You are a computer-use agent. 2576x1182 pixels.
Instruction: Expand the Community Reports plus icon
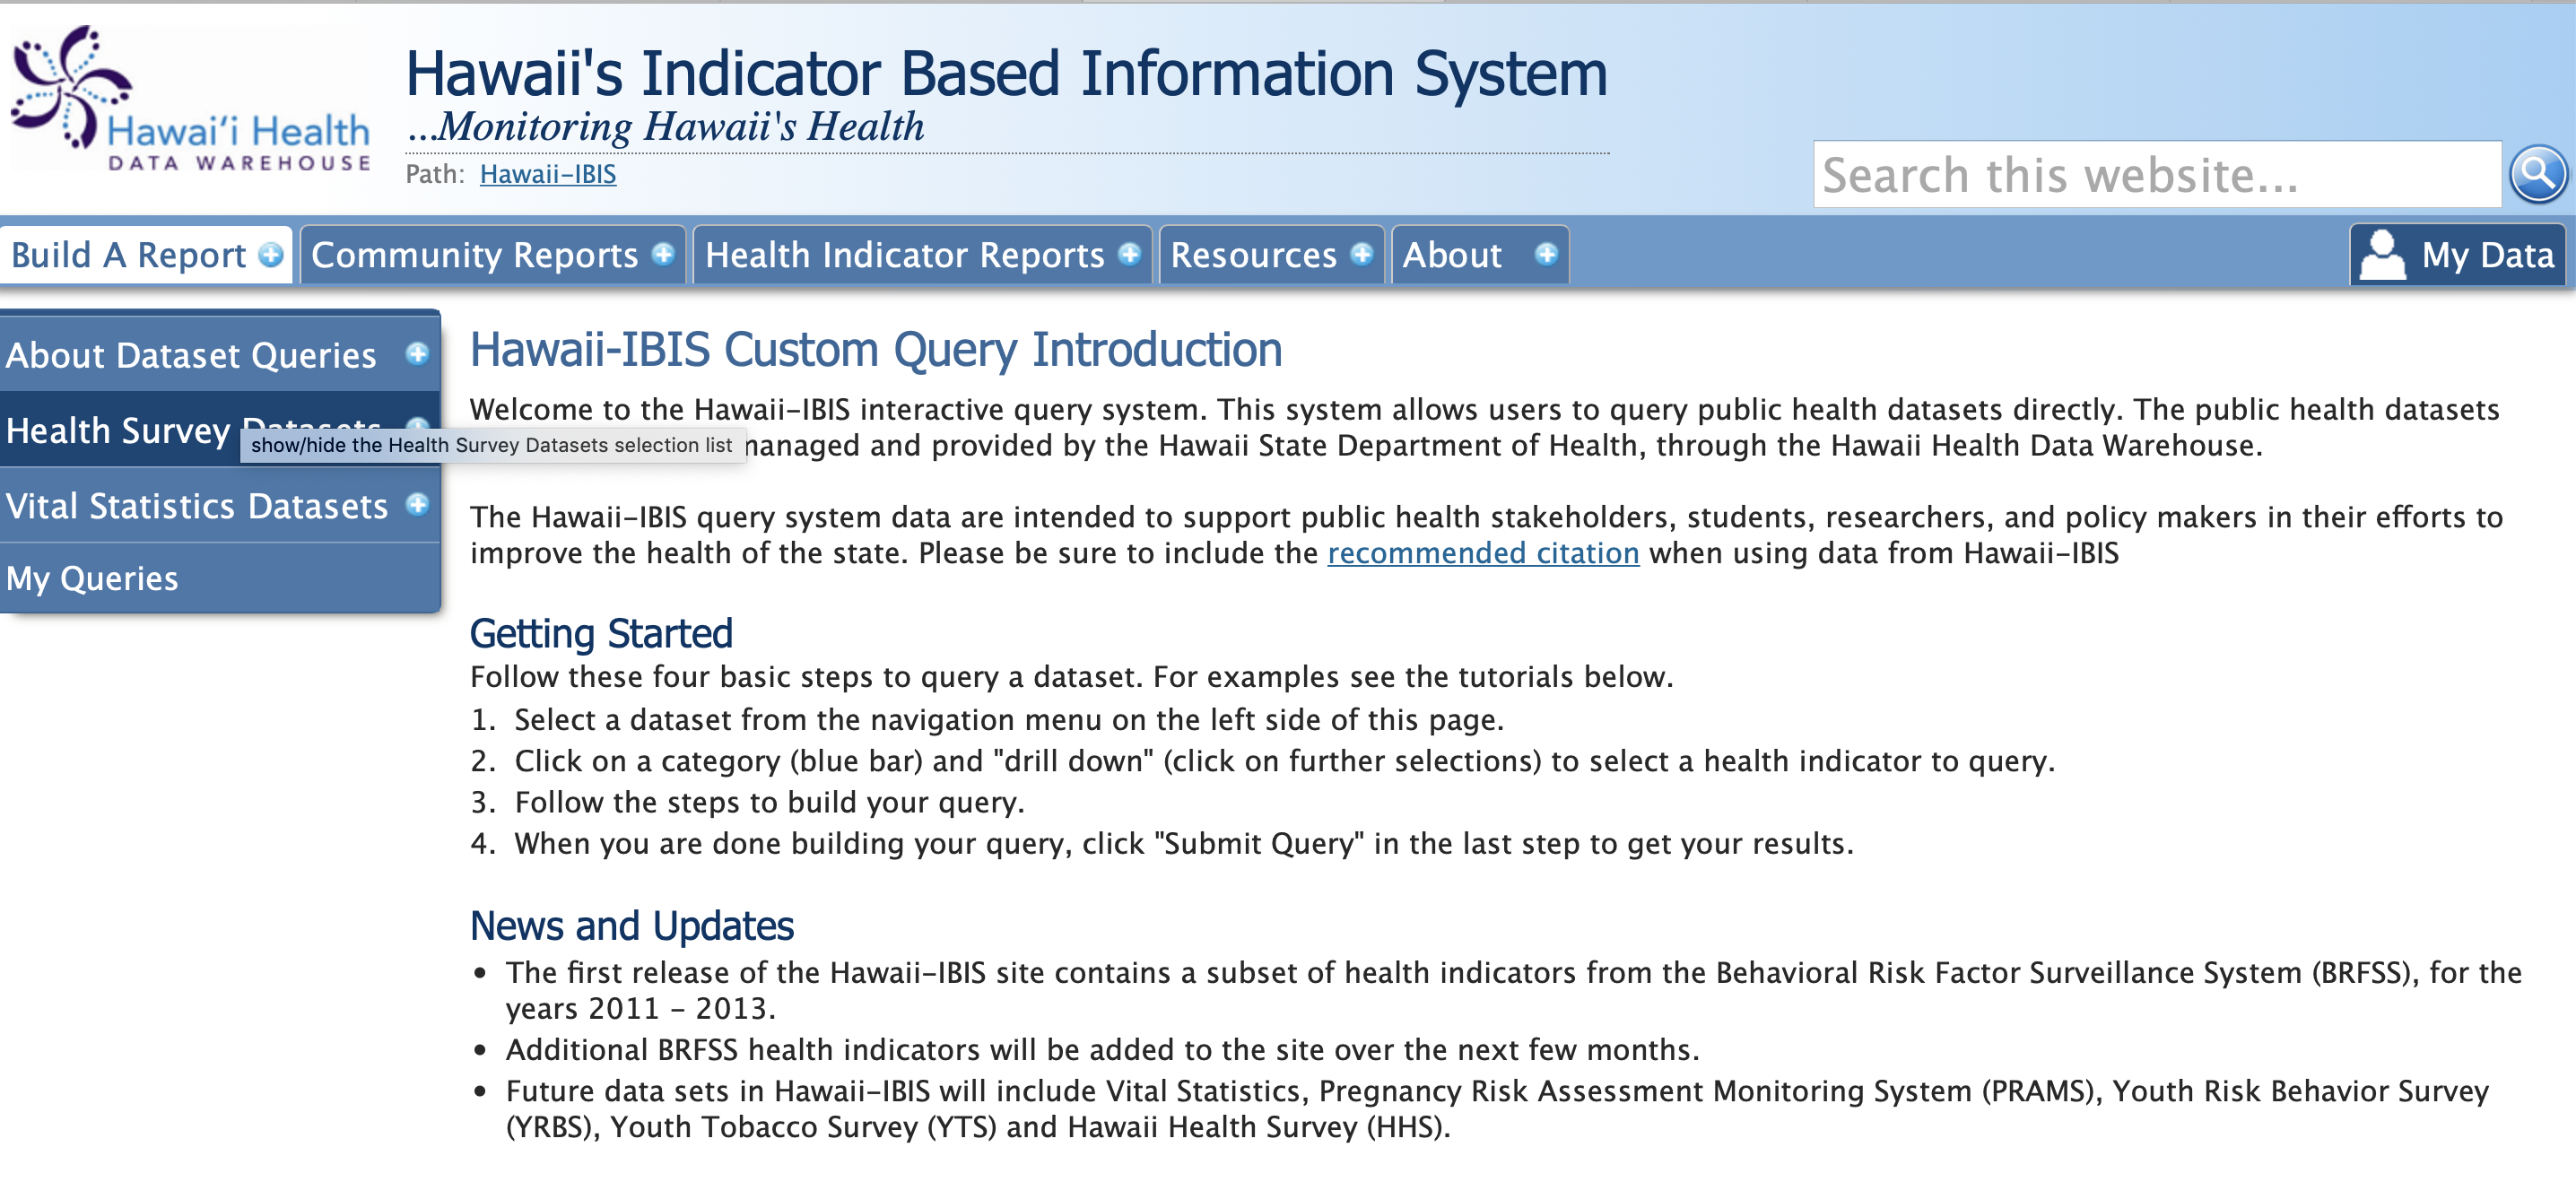coord(662,254)
